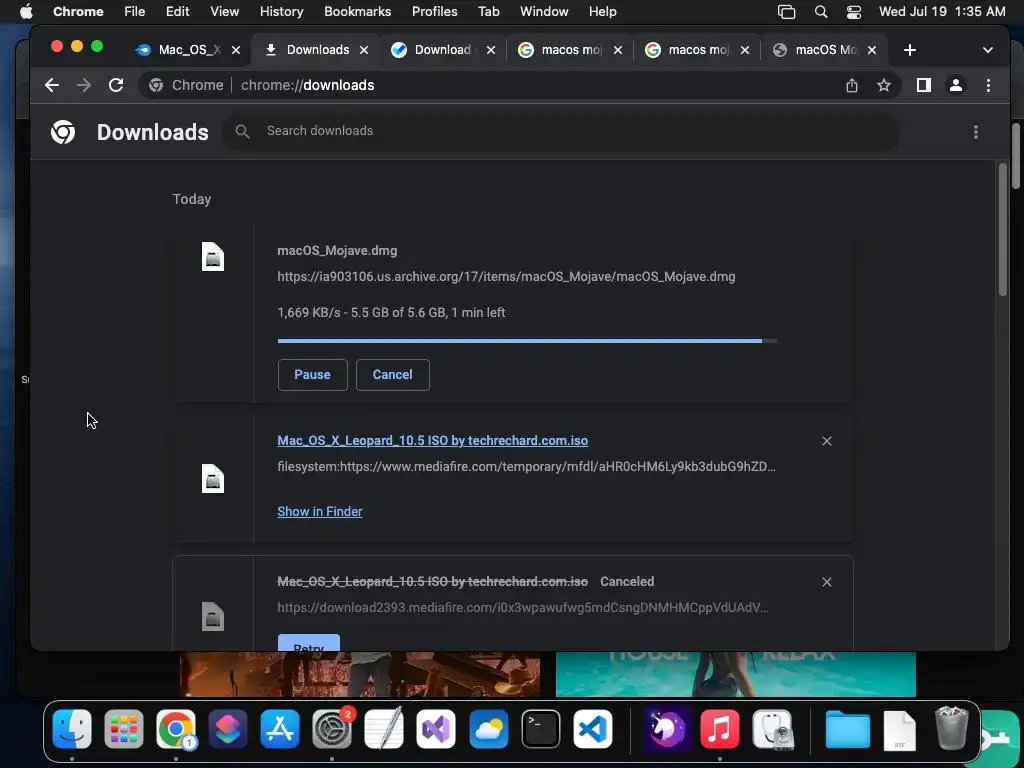The image size is (1024, 768).
Task: Open the Apple menu
Action: 26,12
